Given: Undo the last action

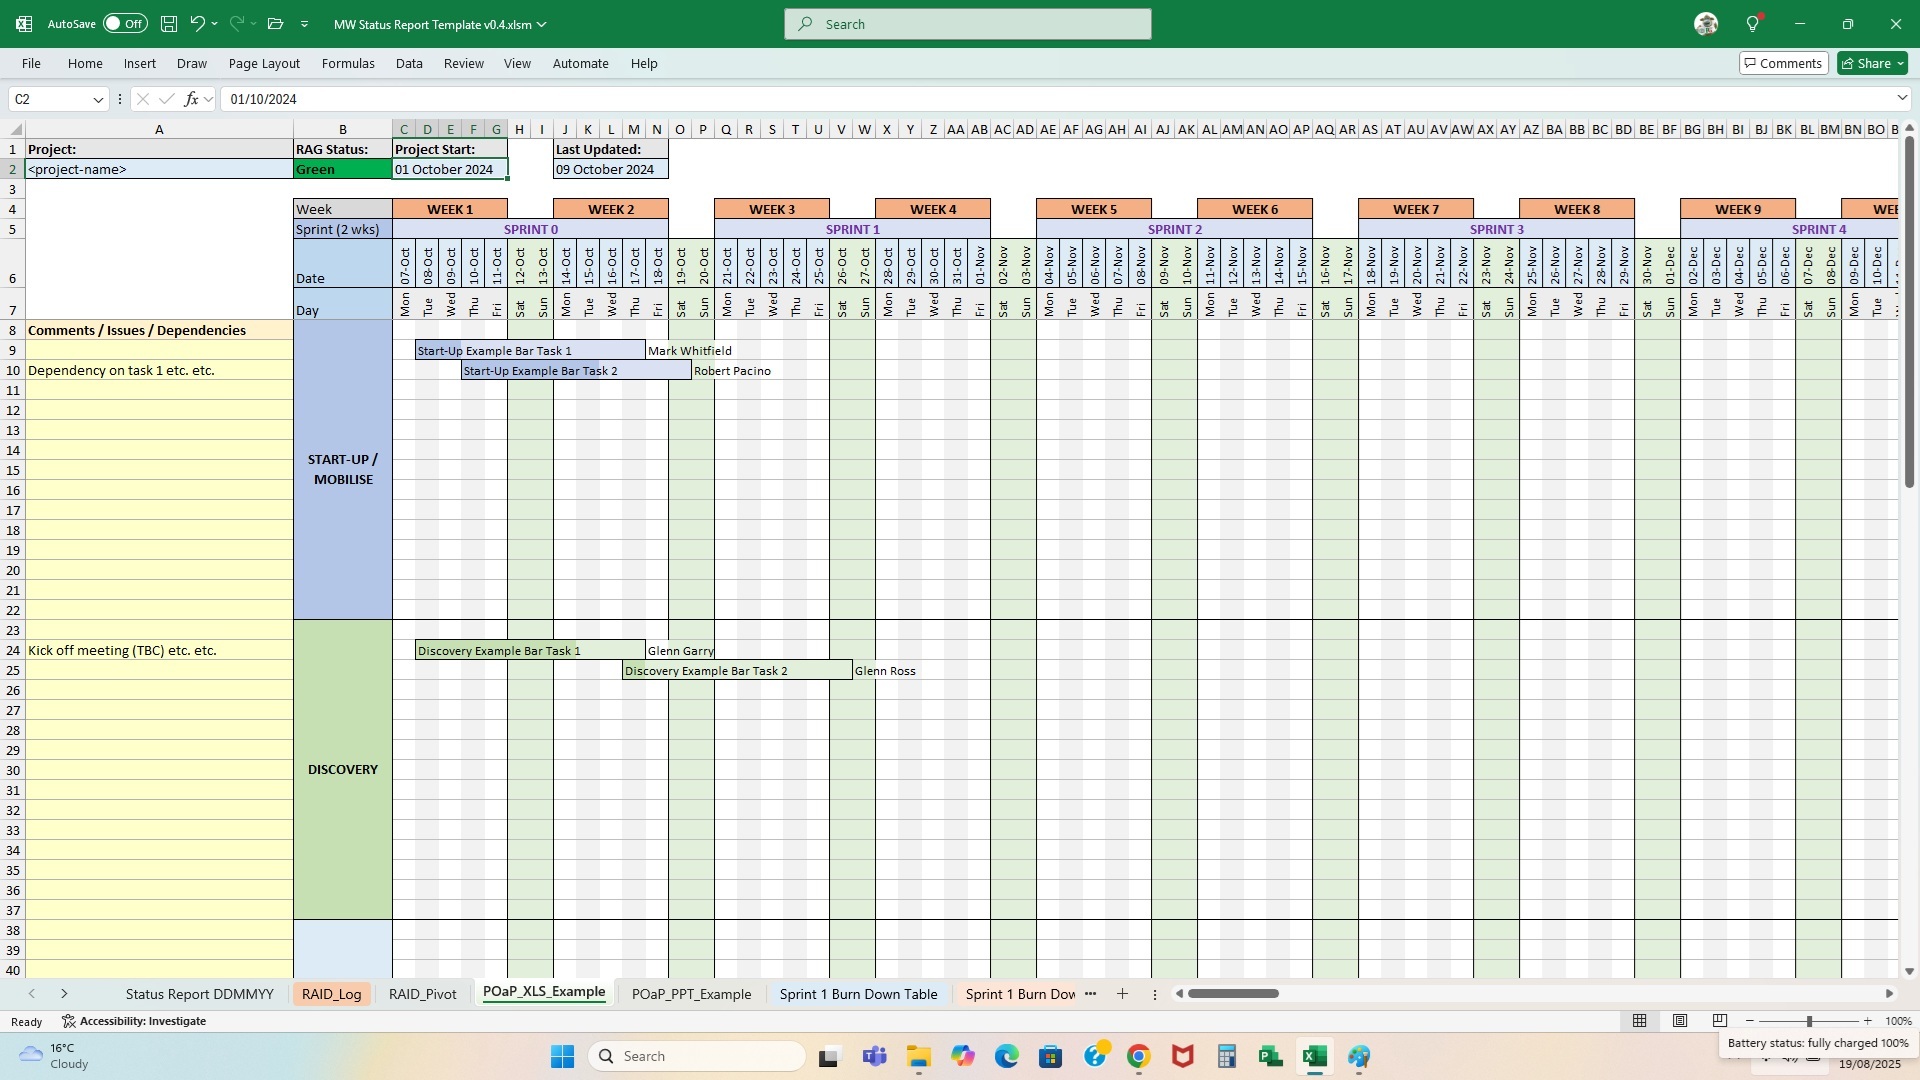Looking at the screenshot, I should pos(197,24).
